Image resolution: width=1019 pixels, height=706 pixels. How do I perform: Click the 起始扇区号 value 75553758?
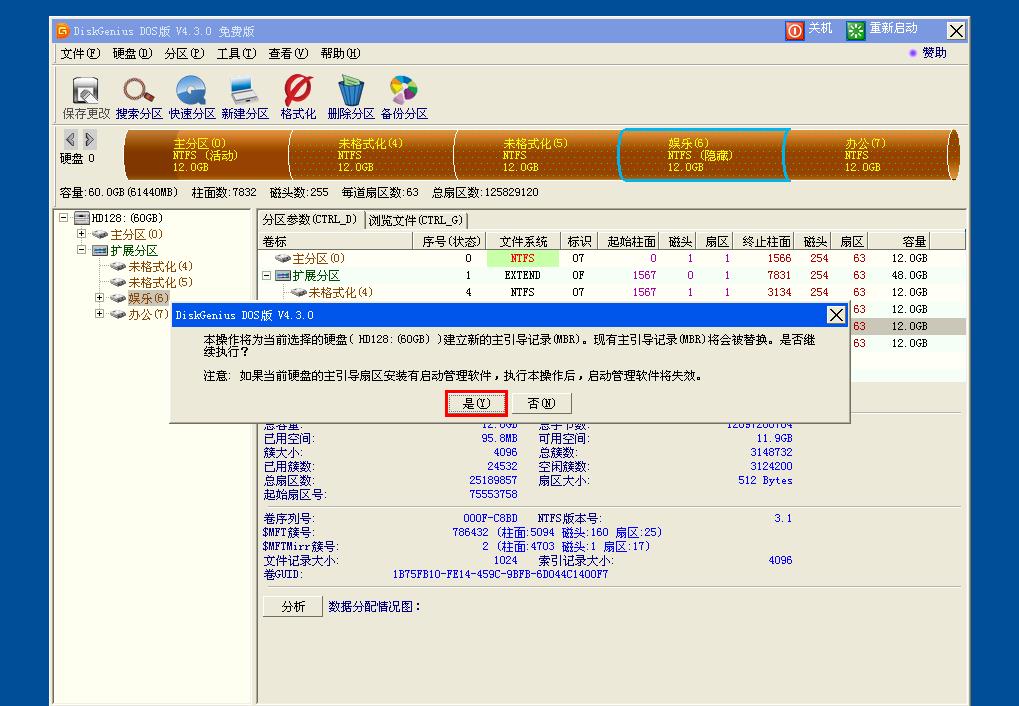(493, 494)
